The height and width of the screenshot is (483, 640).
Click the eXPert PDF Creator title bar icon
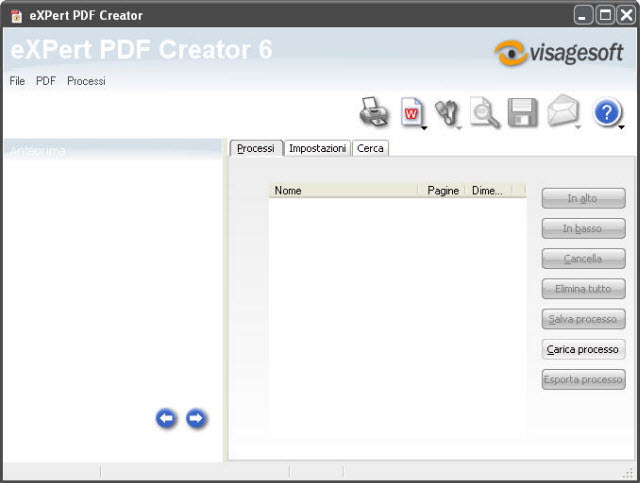click(17, 16)
